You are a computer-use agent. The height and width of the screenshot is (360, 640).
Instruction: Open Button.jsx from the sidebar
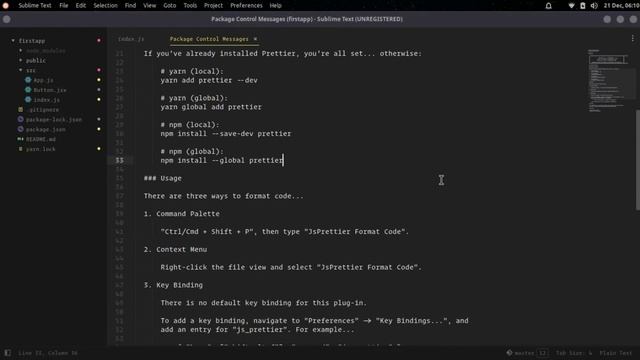pos(50,90)
